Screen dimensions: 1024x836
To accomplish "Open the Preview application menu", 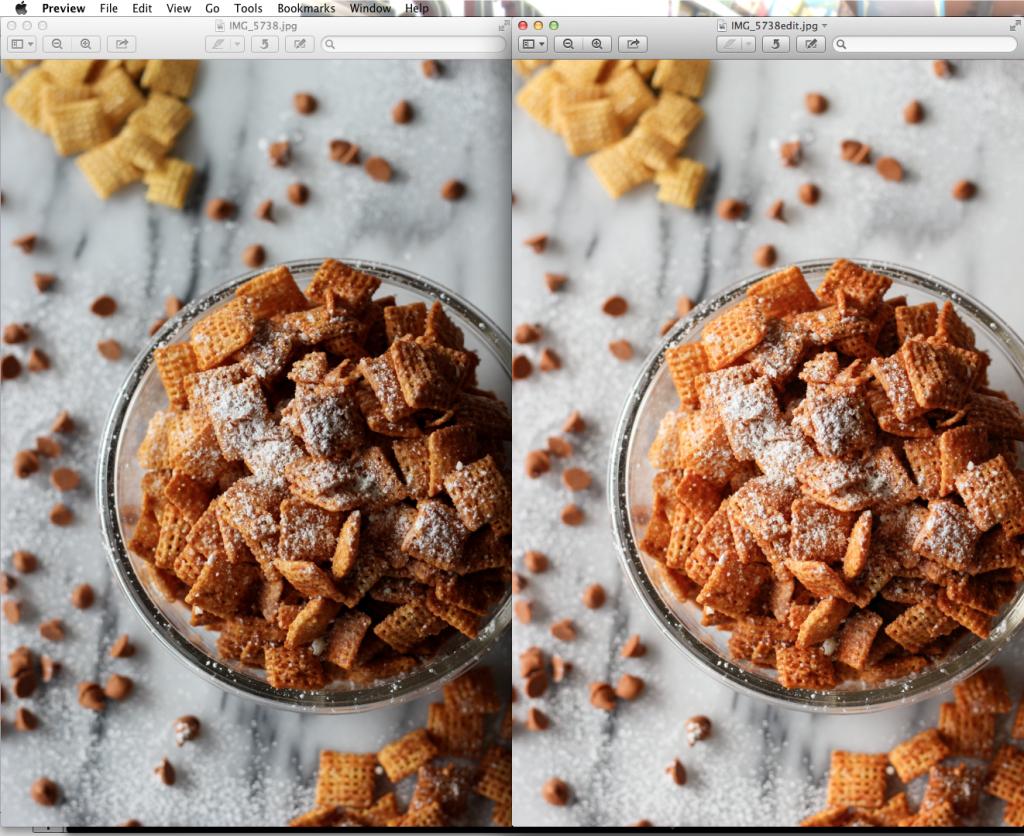I will point(63,8).
